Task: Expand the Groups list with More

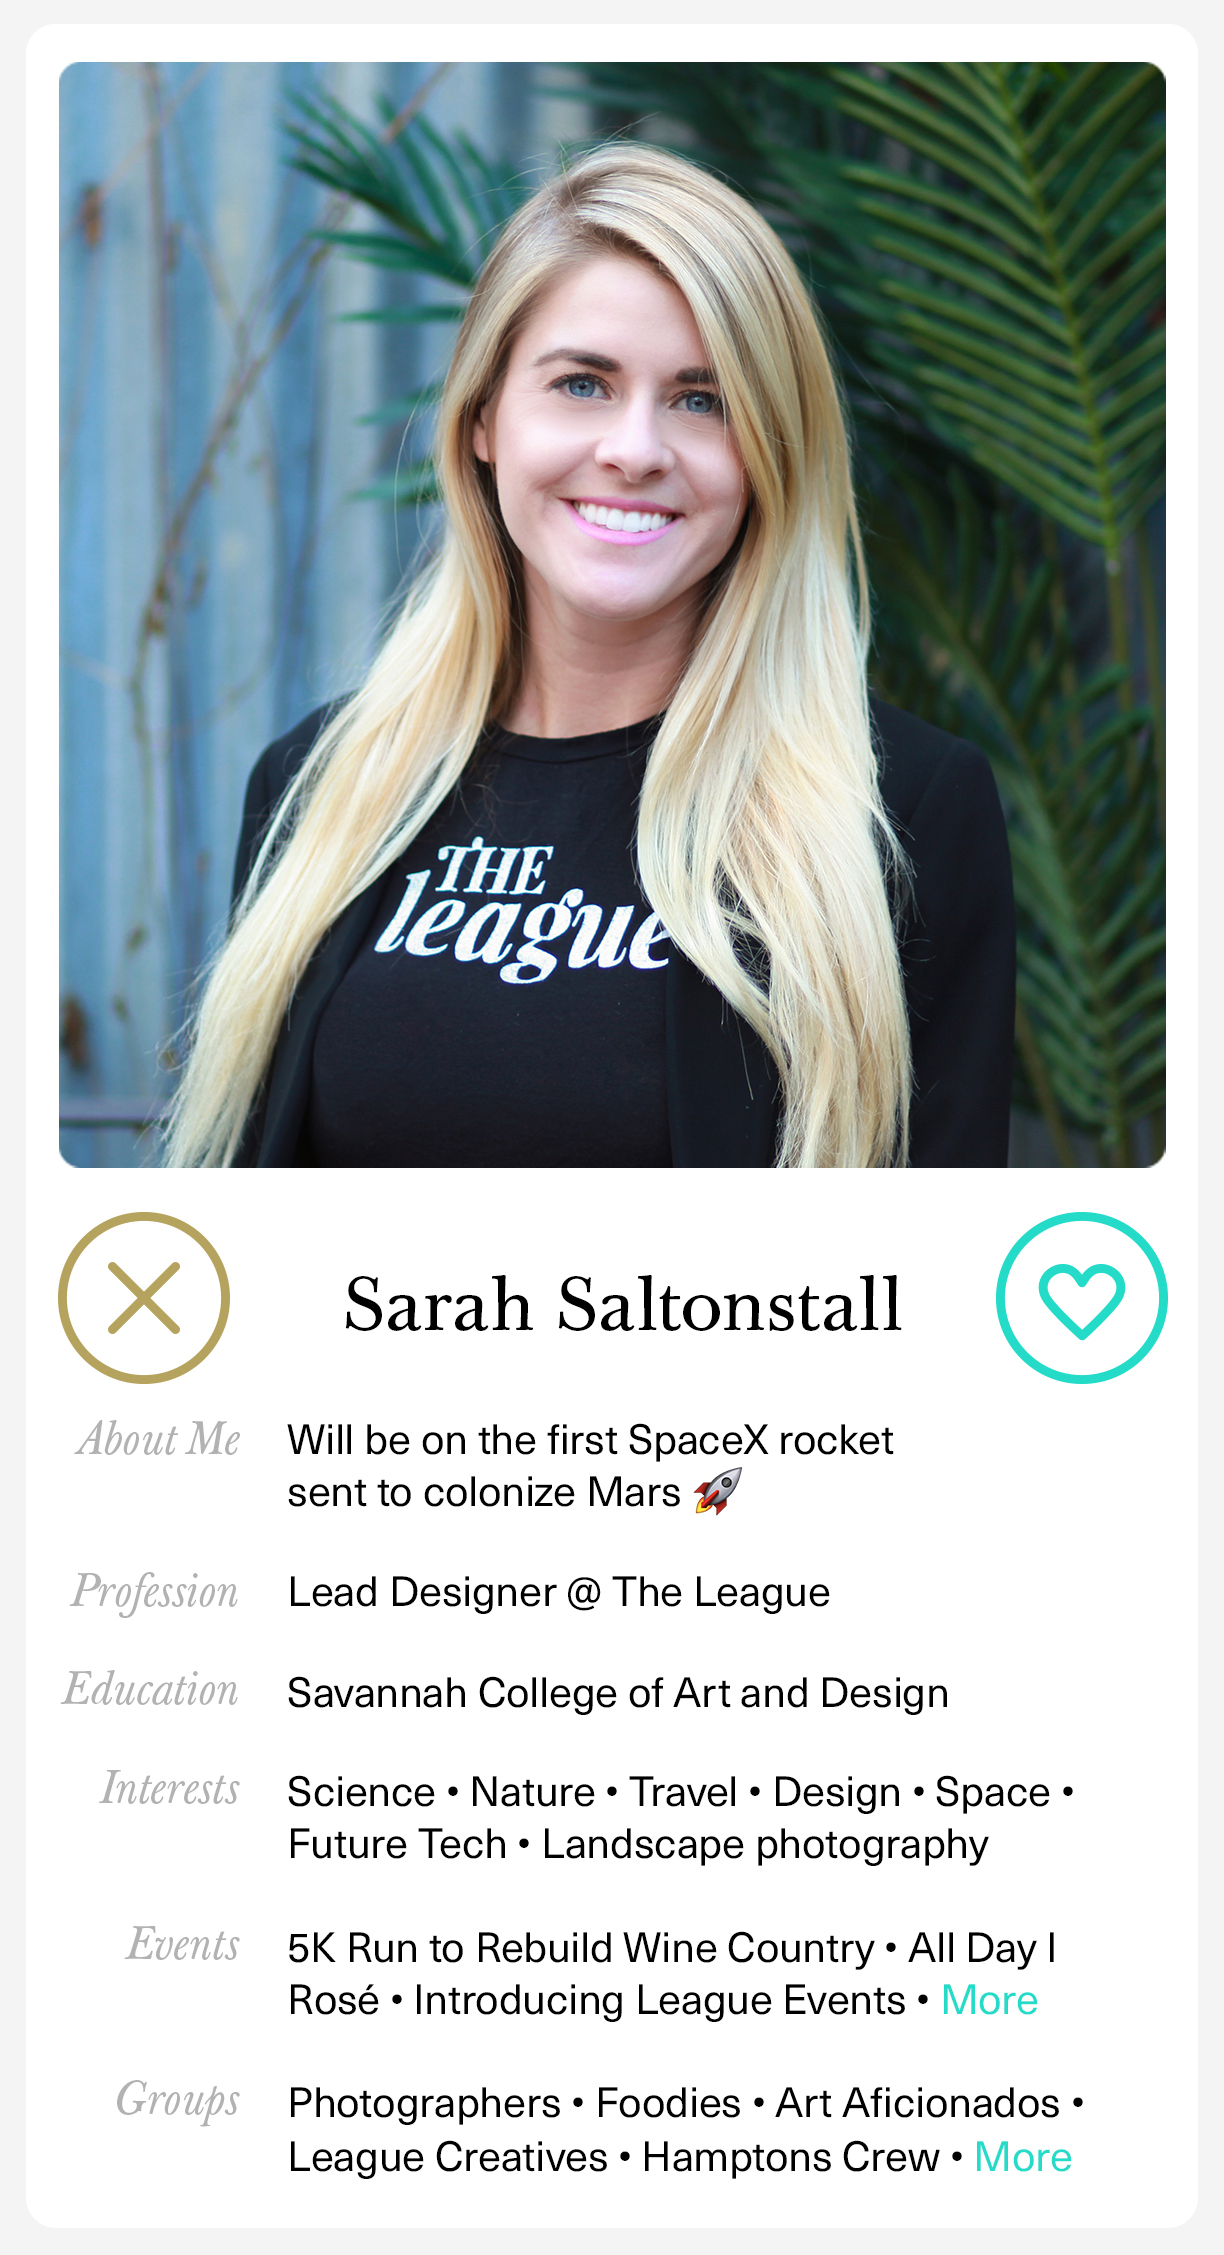Action: point(1023,2157)
